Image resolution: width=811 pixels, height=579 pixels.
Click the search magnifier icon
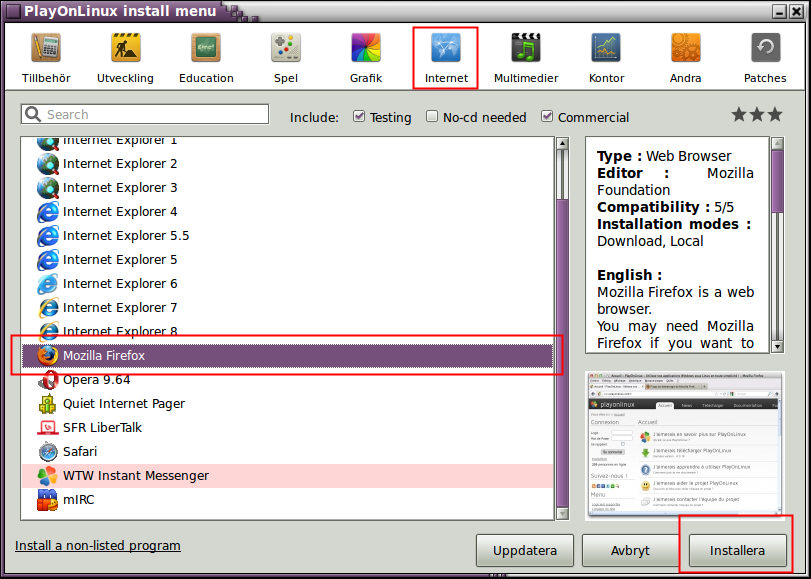(33, 114)
